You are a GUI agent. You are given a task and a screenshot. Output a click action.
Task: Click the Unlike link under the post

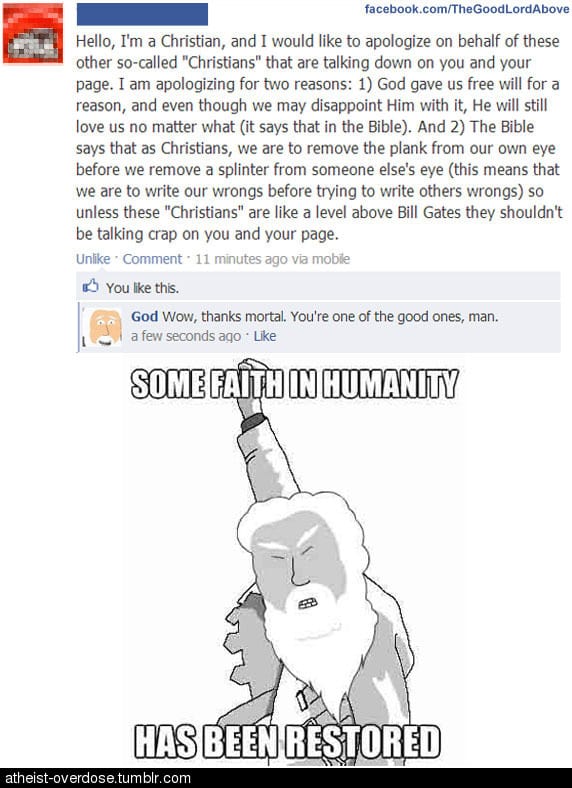93,259
